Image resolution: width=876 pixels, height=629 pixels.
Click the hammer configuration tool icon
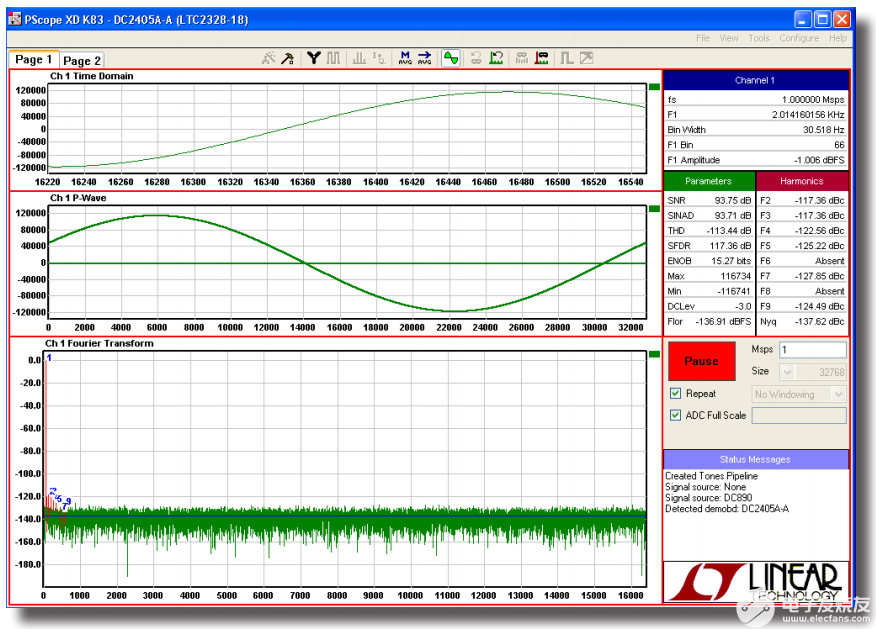tap(287, 59)
